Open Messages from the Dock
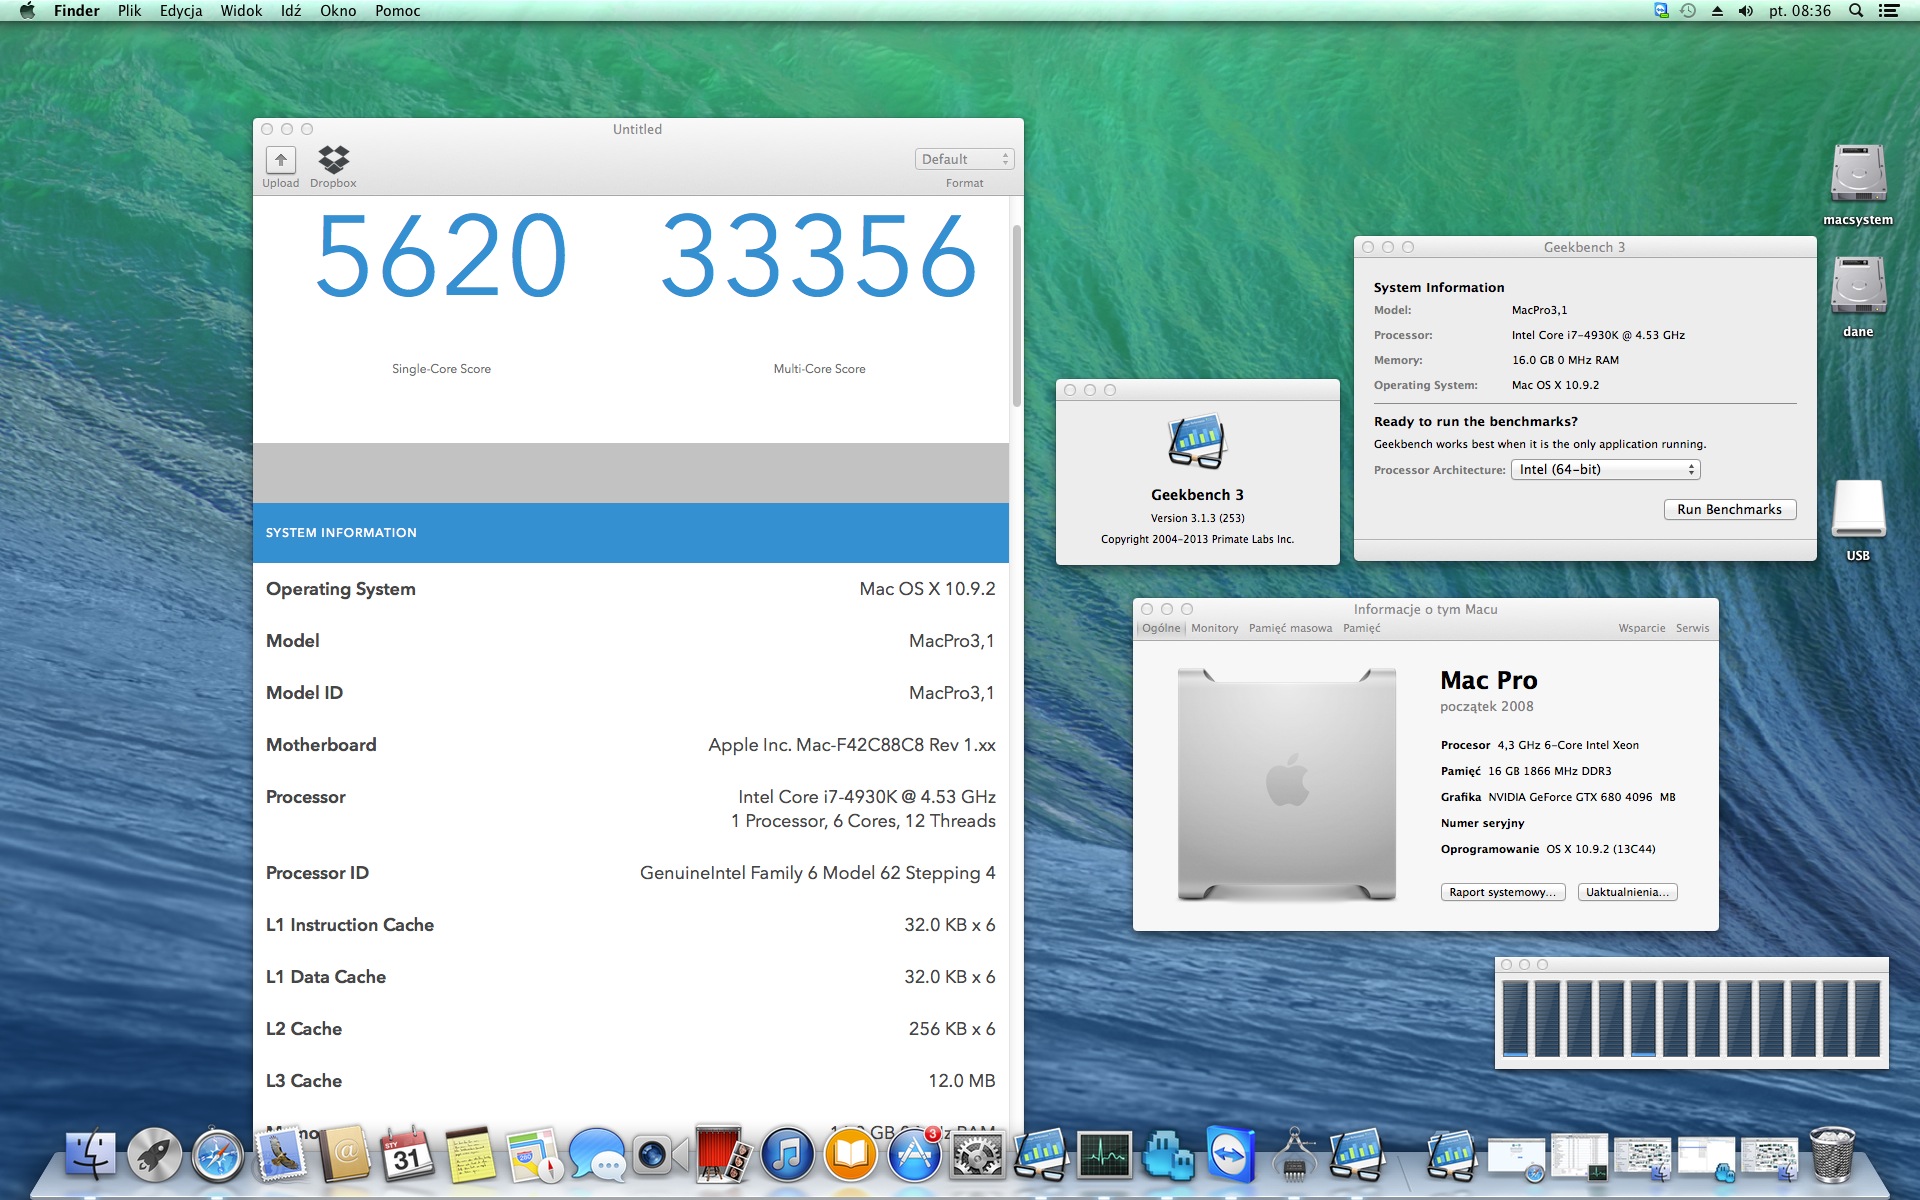 [x=598, y=1156]
